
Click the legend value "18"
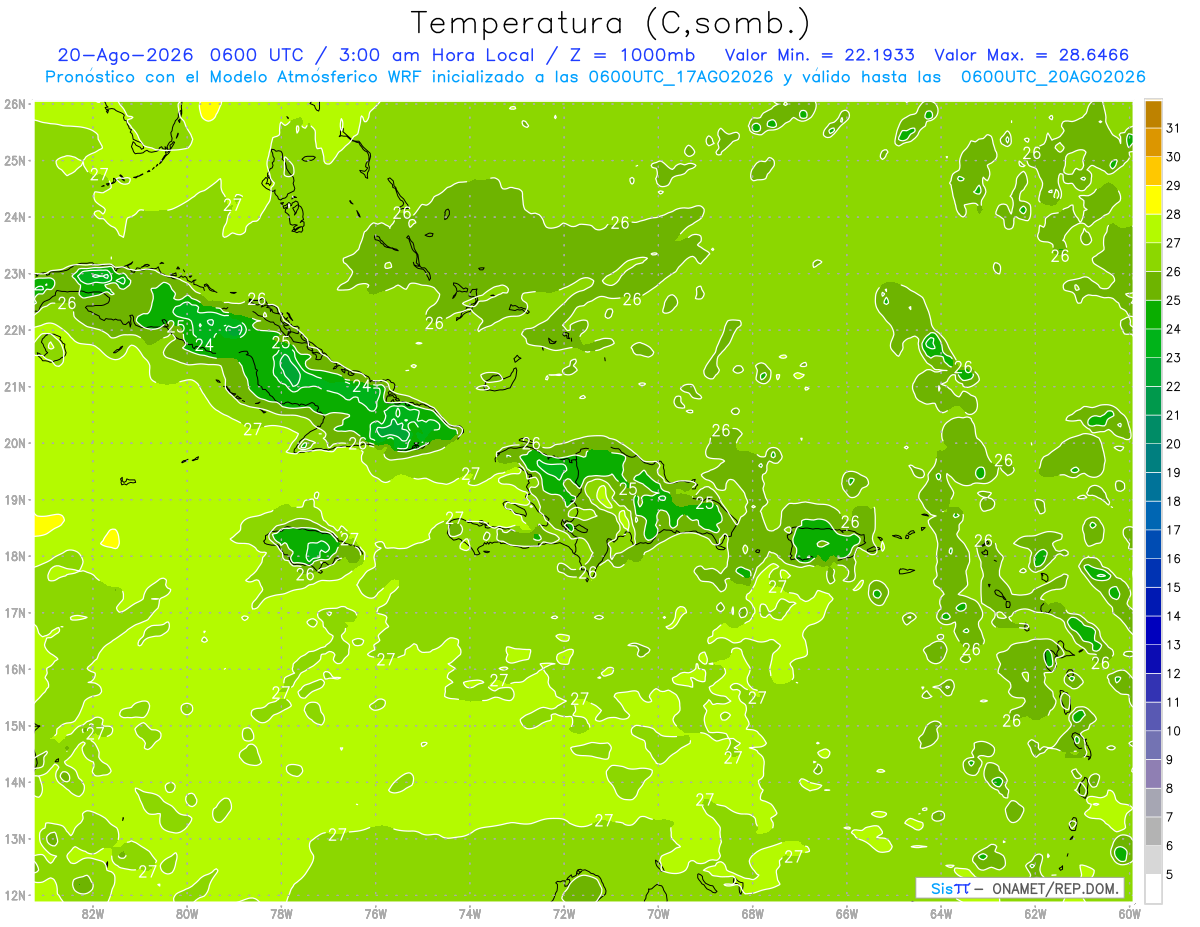click(1173, 501)
